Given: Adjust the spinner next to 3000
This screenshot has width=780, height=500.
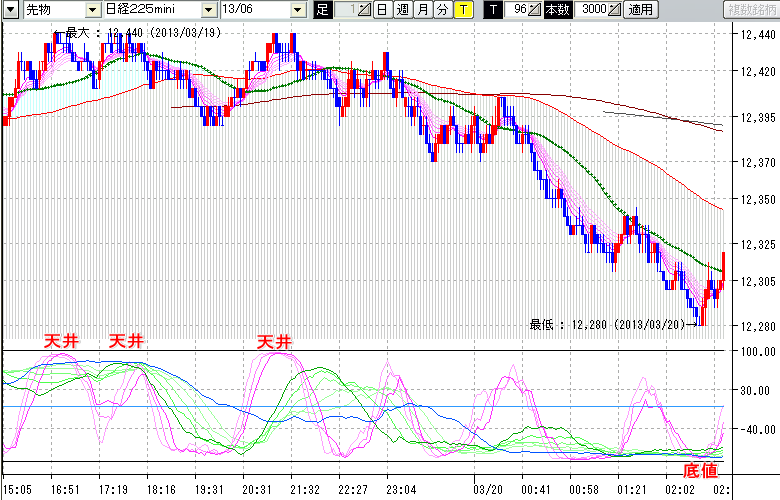Looking at the screenshot, I should pos(613,10).
